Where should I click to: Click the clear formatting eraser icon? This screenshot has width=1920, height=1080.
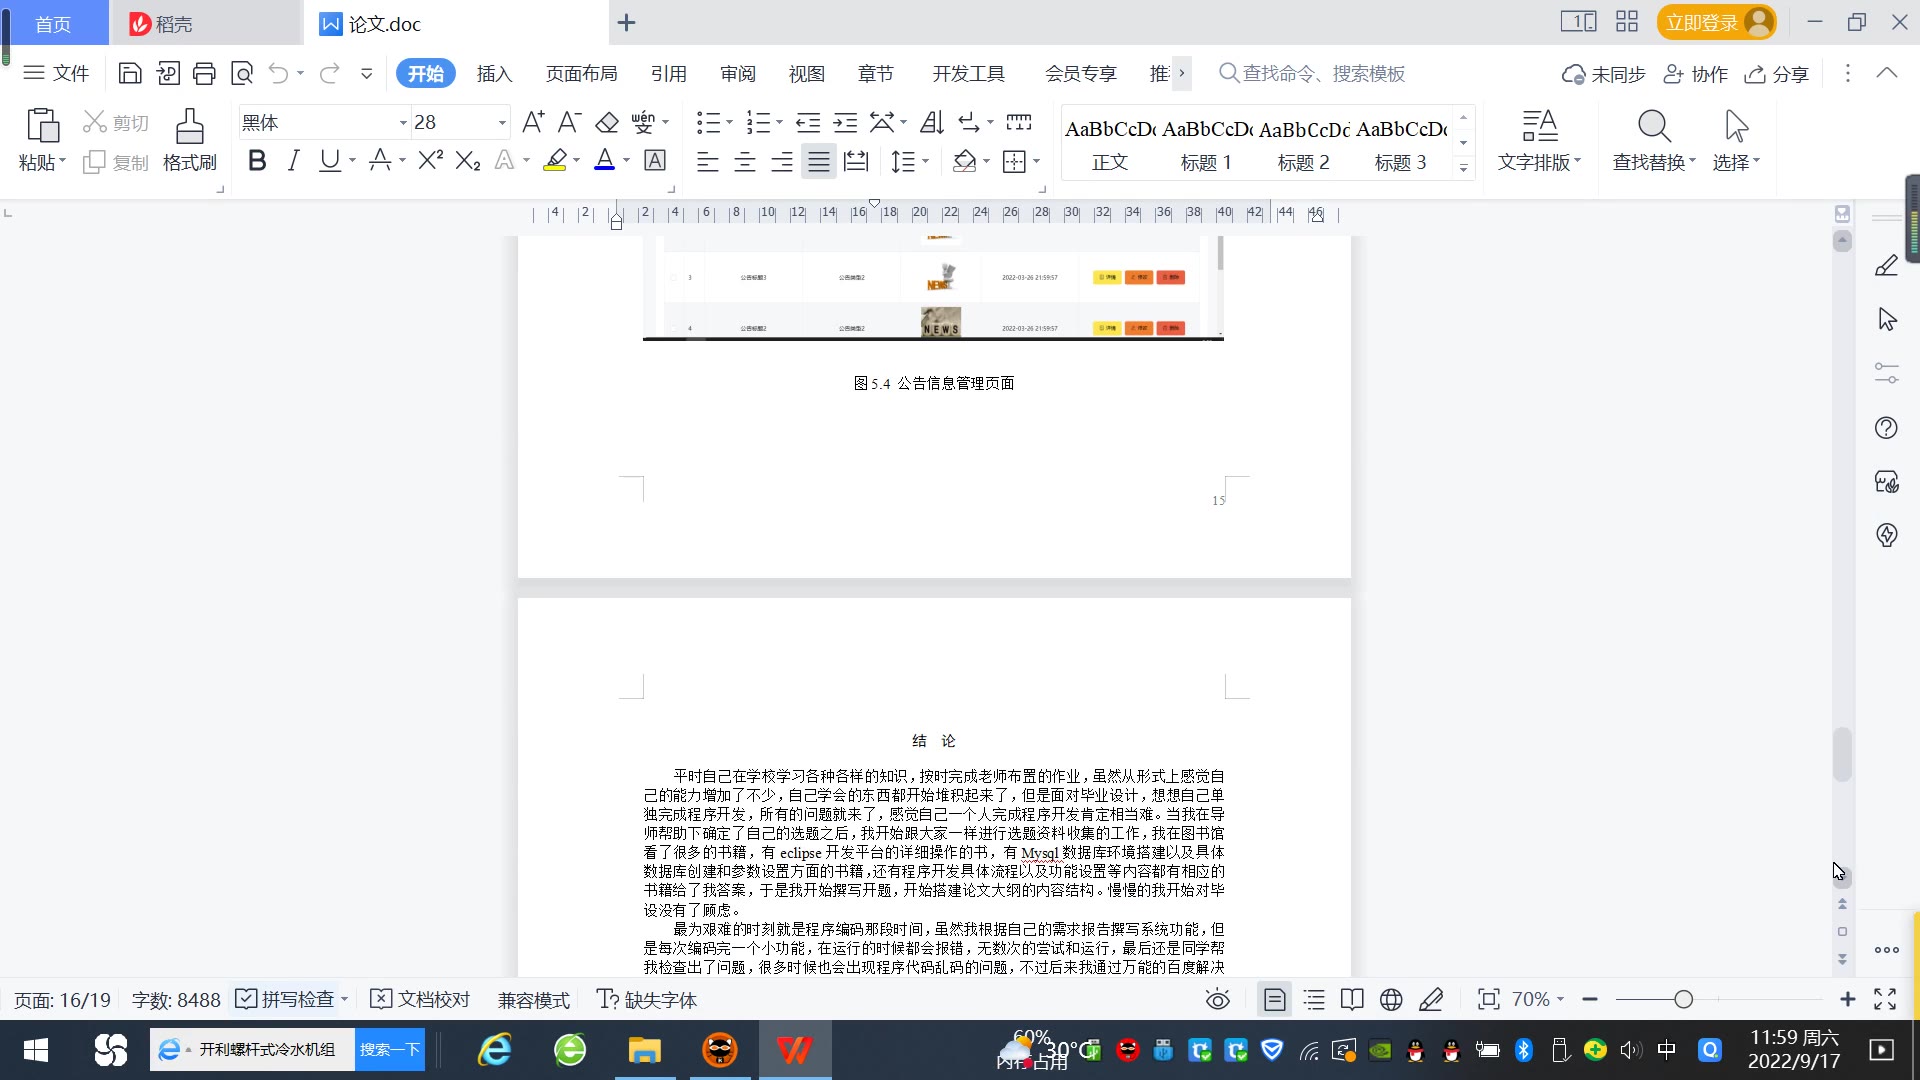pos(606,122)
